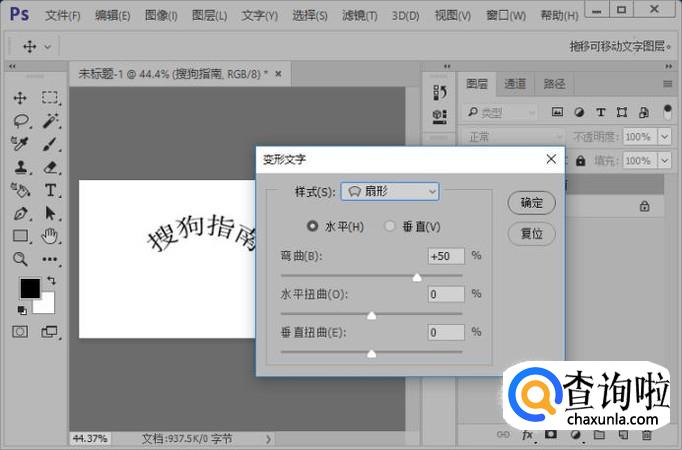Select the Magic Wand tool
682x450 pixels.
coord(50,121)
